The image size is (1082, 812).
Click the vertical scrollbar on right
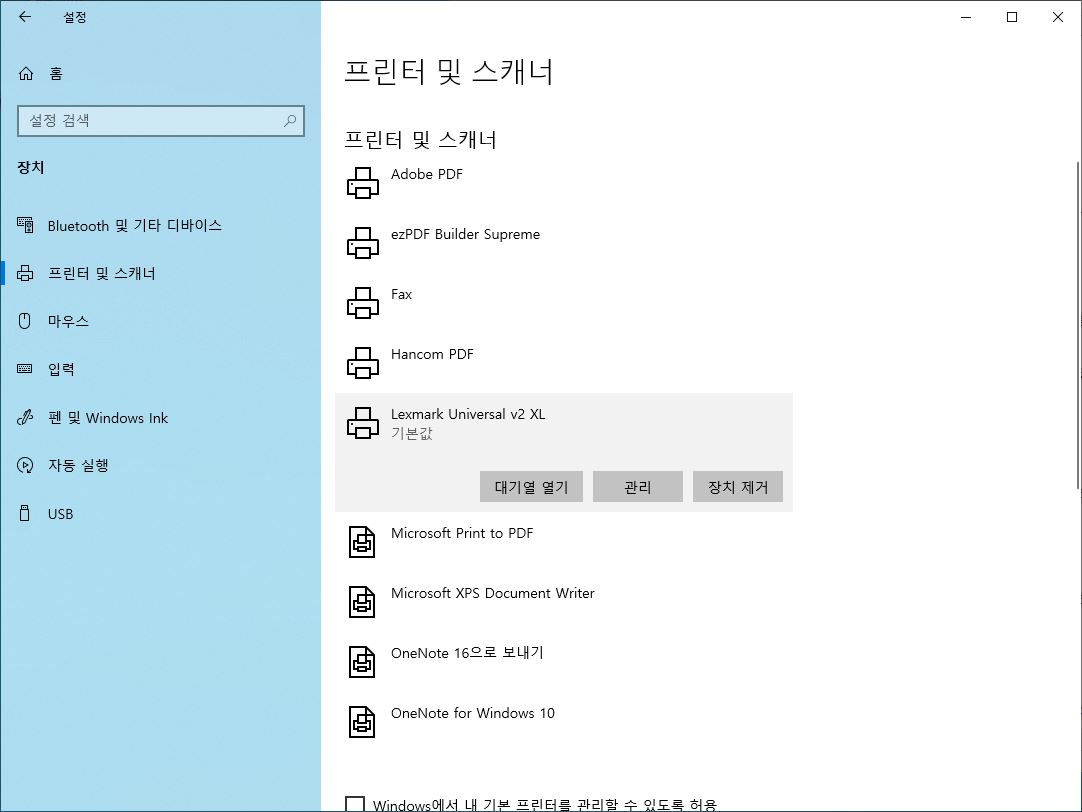point(1077,326)
